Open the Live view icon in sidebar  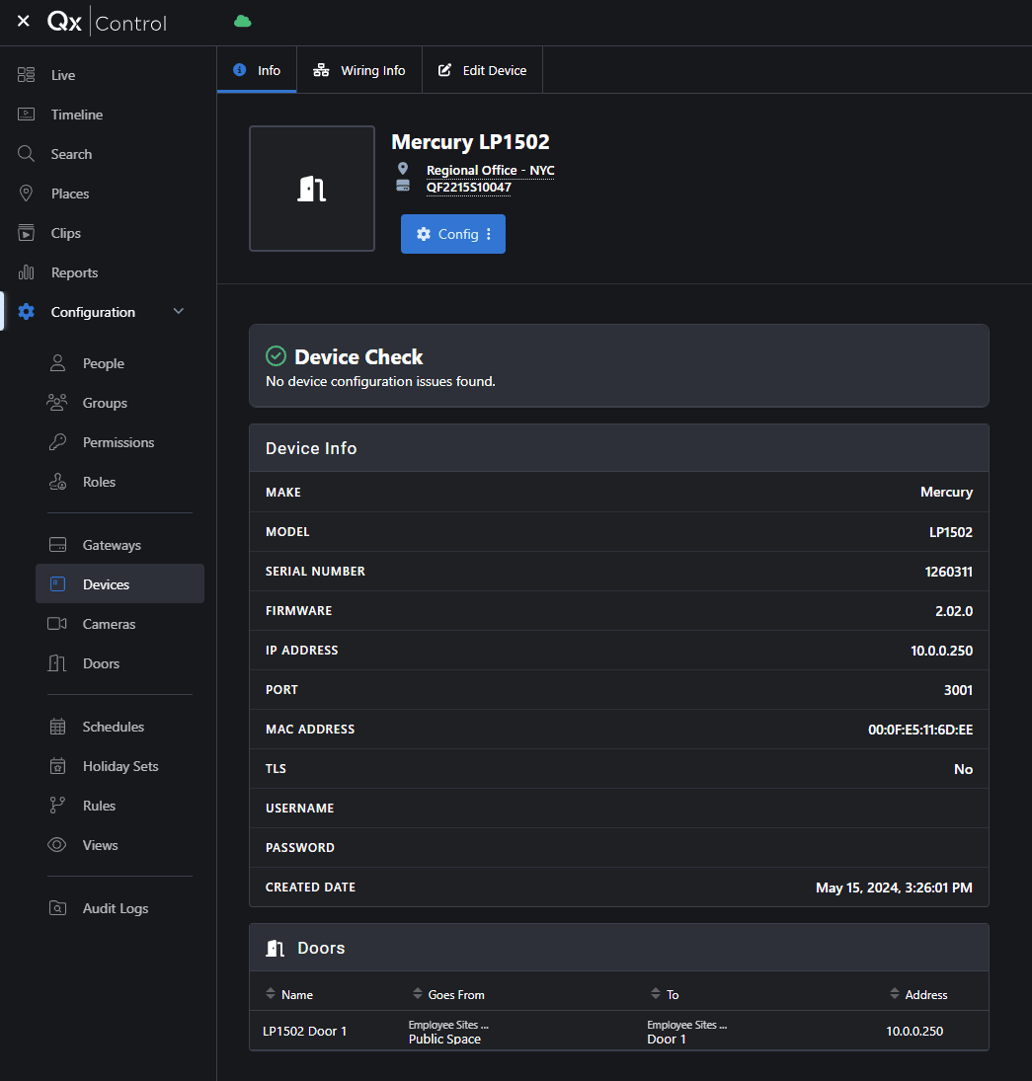[x=24, y=74]
